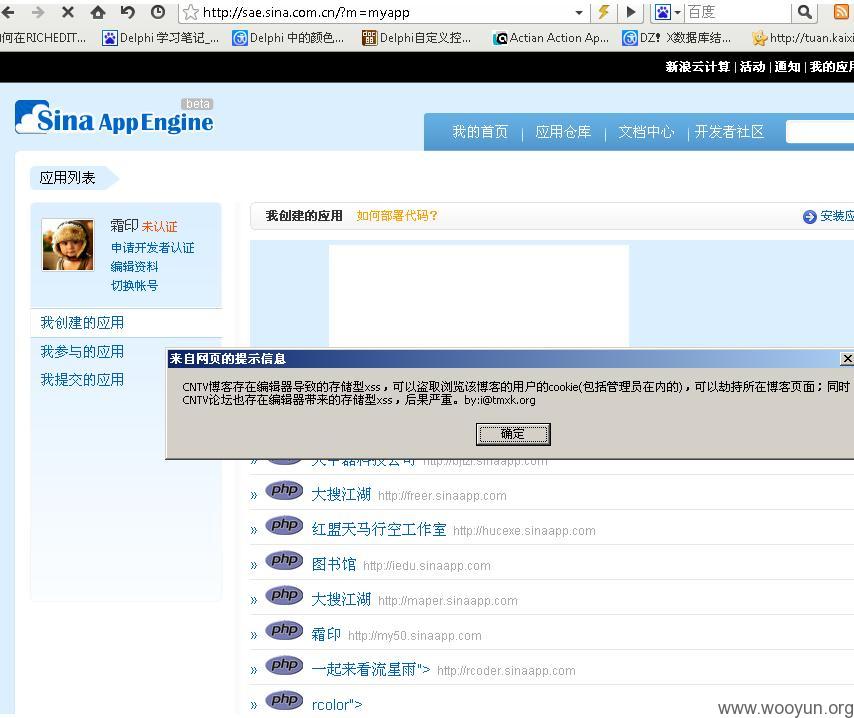The height and width of the screenshot is (718, 854).
Task: Open 'rcolor">' app link
Action: point(337,704)
